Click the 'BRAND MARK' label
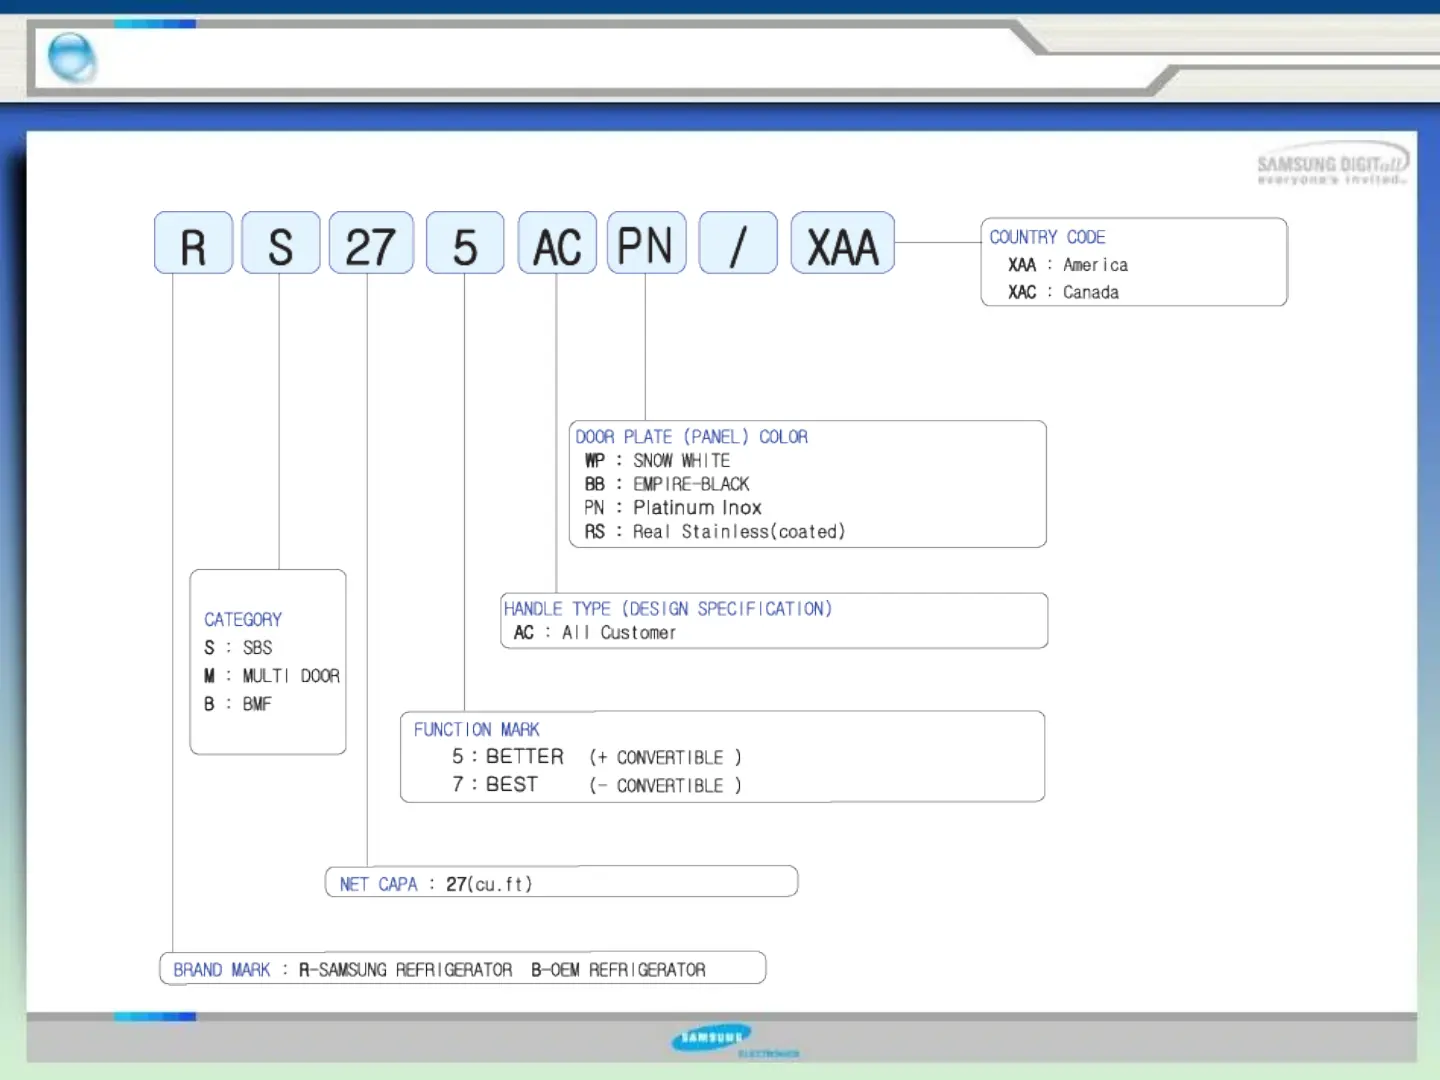 click(x=222, y=970)
